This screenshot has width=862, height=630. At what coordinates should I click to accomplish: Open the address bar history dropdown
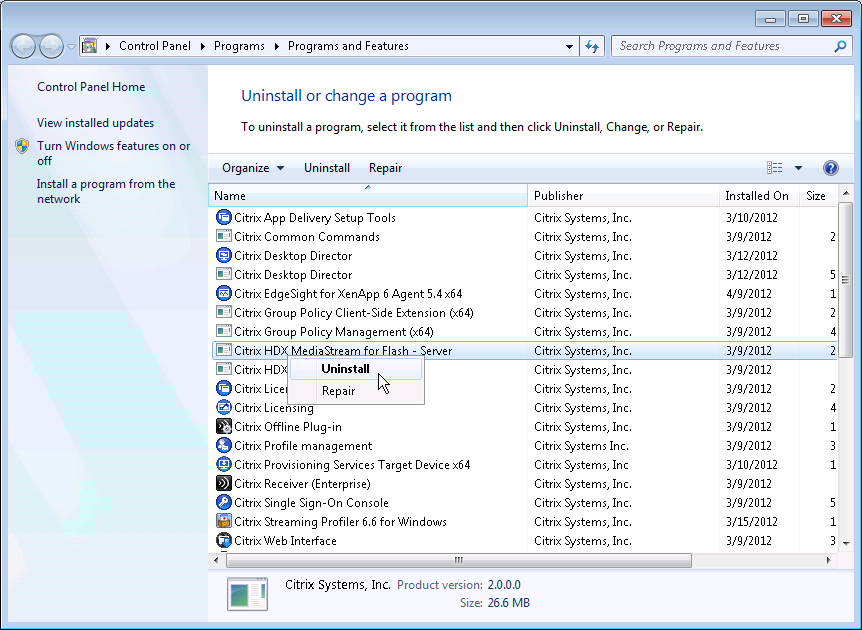tap(570, 47)
